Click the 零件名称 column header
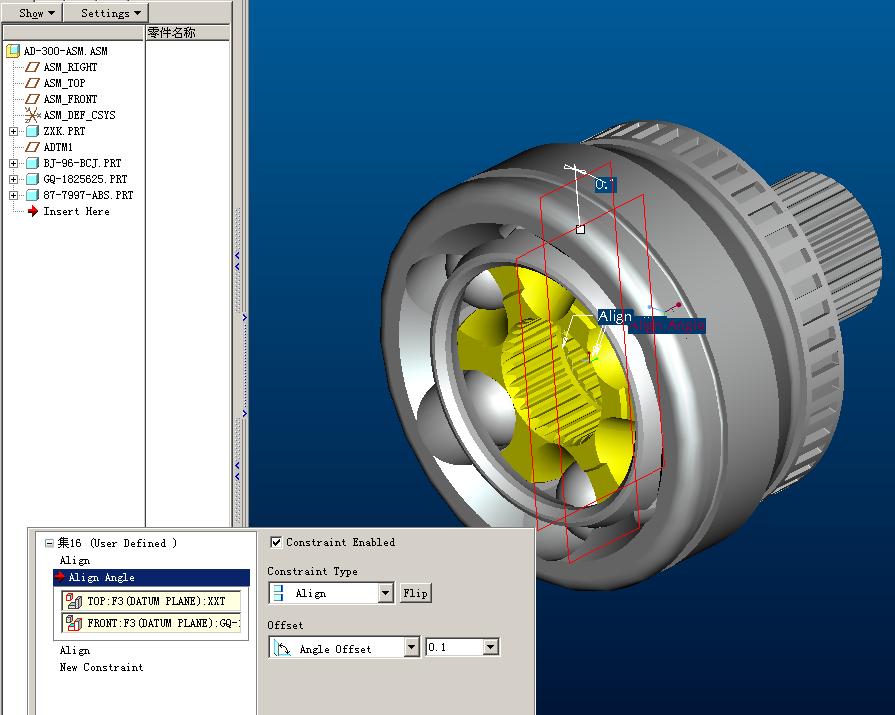Viewport: 895px width, 715px height. click(x=187, y=33)
